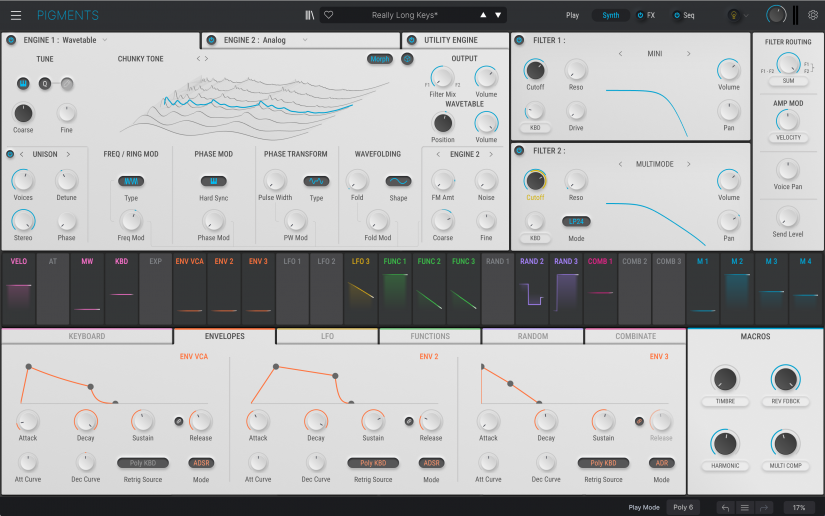Switch to the Functions tab
The width and height of the screenshot is (825, 516).
click(430, 336)
